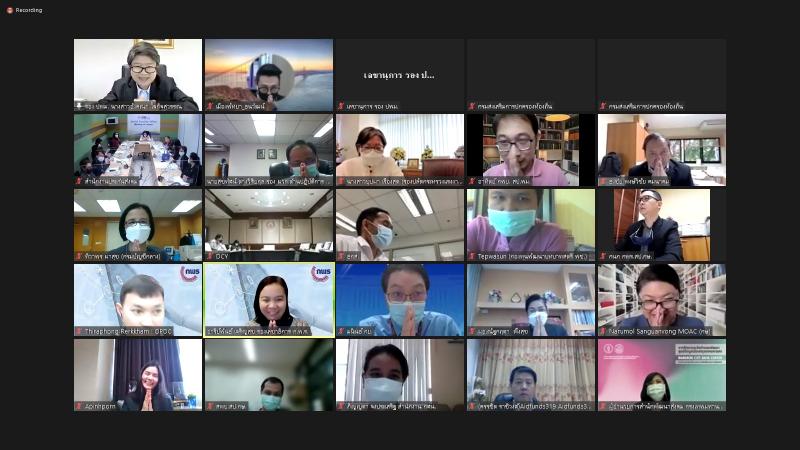The height and width of the screenshot is (450, 800).
Task: Click the "Apinporn" name label
Action: click(x=101, y=406)
